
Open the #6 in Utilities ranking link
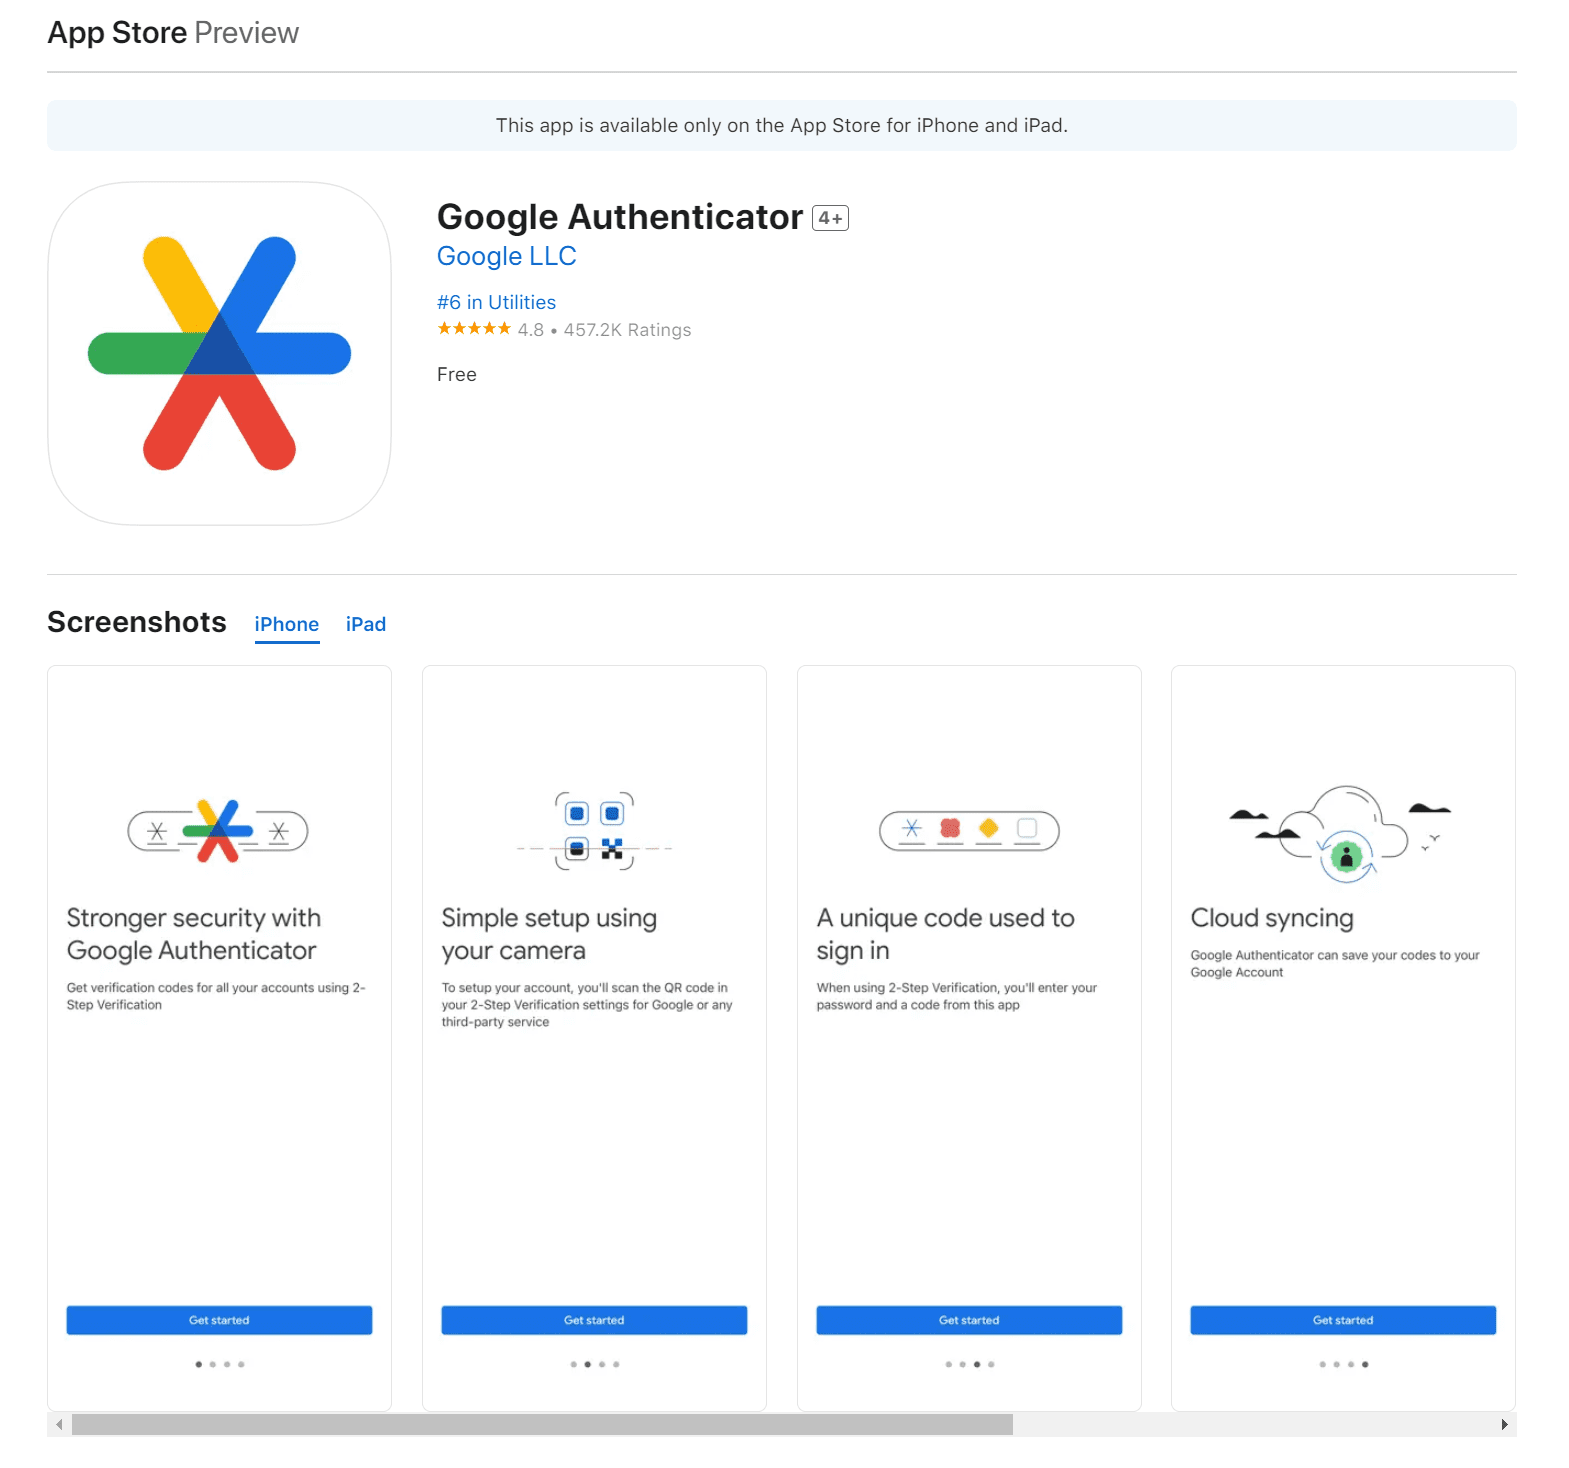tap(496, 302)
